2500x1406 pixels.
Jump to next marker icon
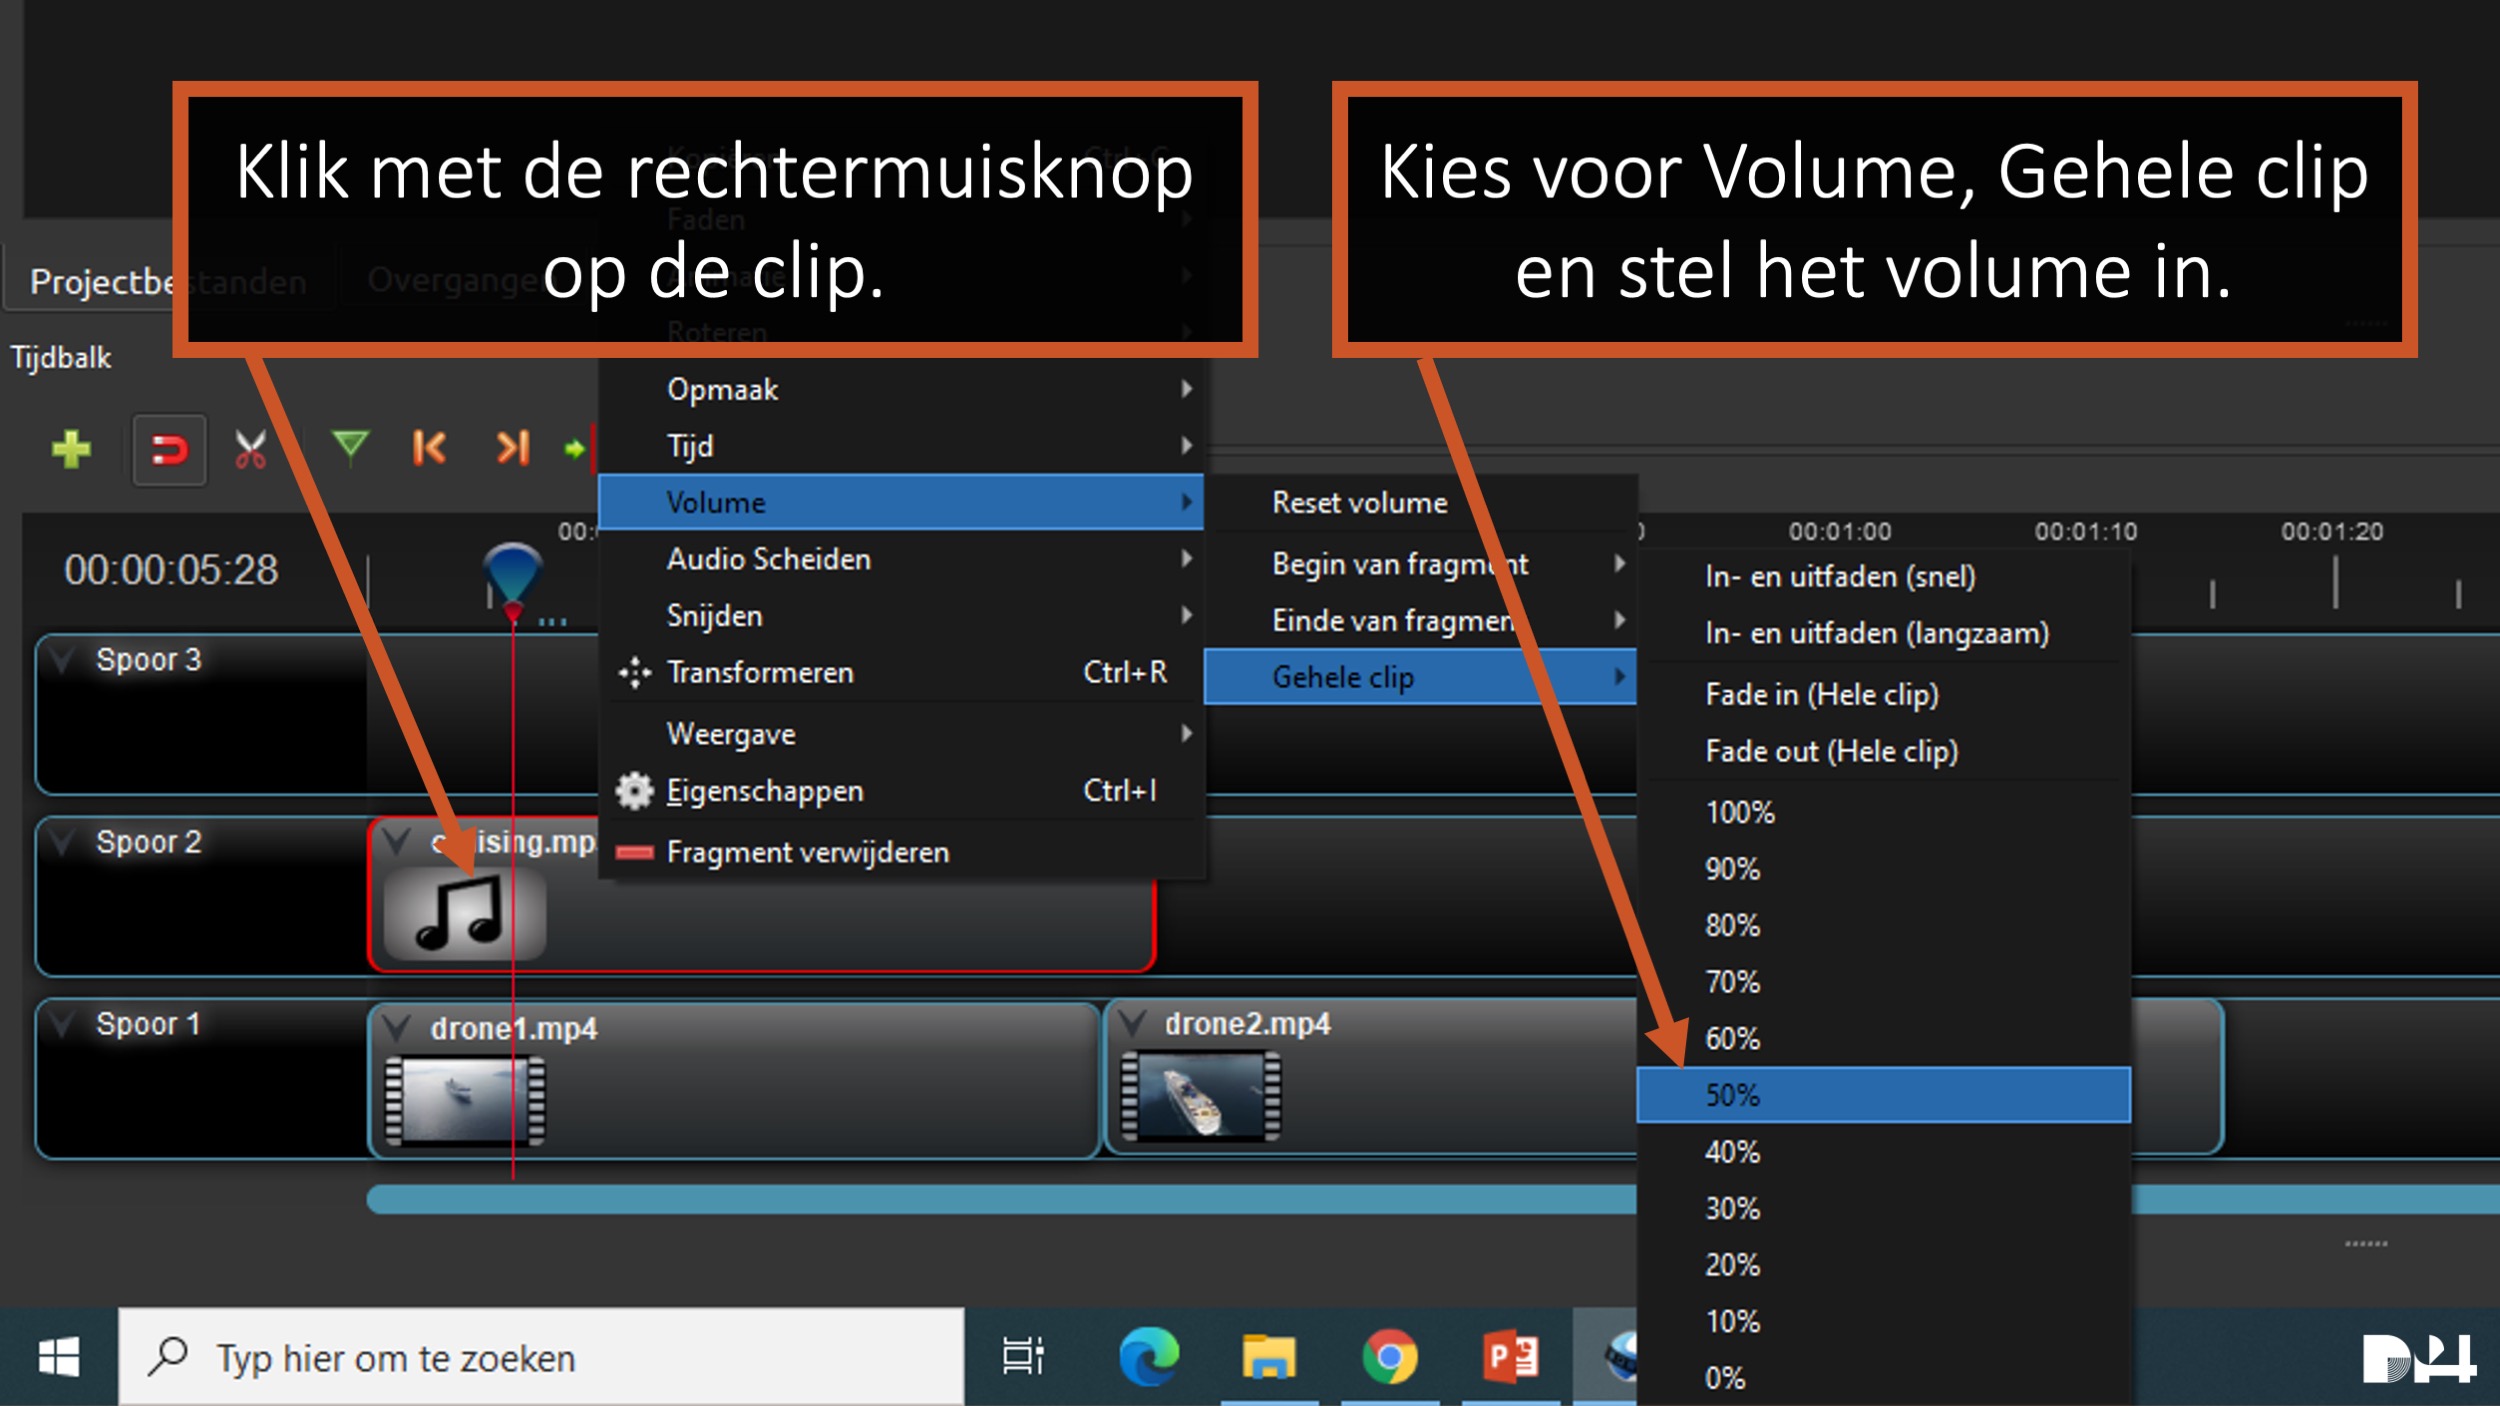(x=512, y=448)
